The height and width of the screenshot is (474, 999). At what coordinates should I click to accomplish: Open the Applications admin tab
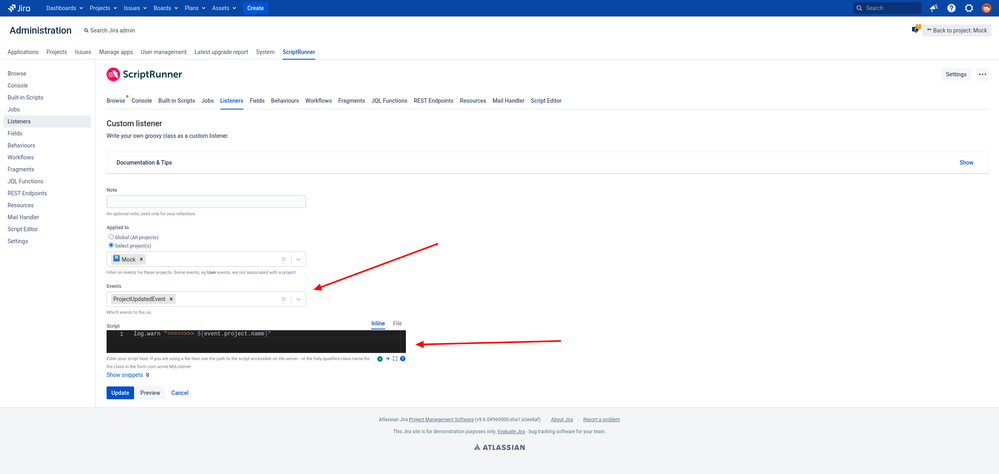point(23,52)
